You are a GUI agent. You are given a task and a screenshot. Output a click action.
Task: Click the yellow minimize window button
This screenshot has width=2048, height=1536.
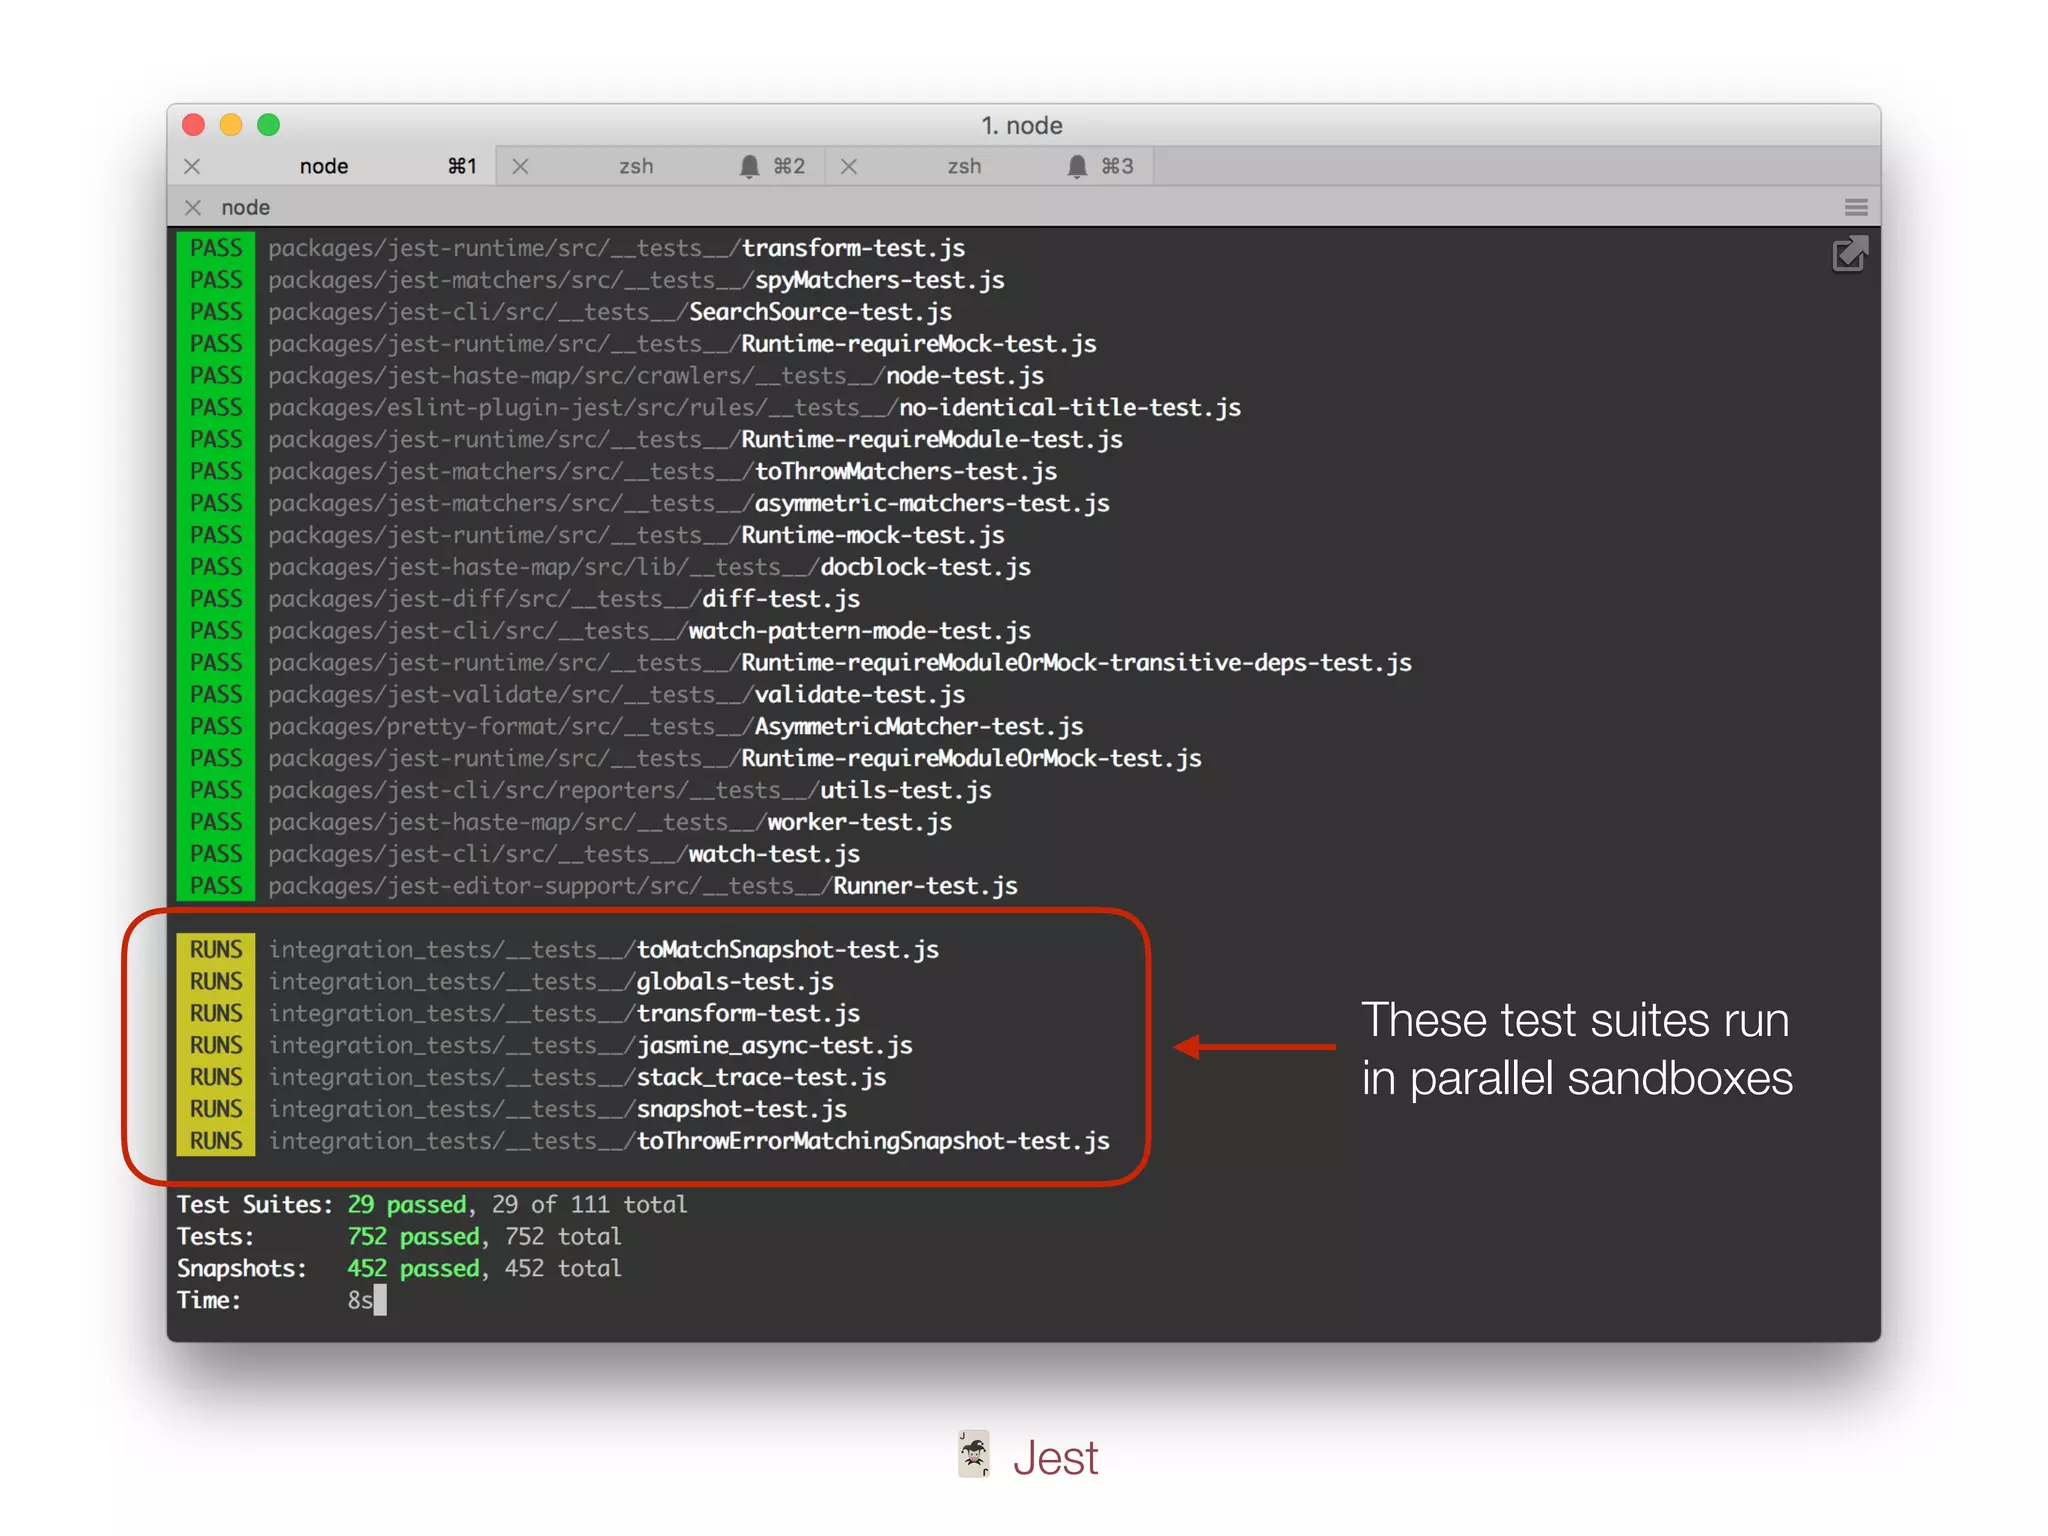231,125
